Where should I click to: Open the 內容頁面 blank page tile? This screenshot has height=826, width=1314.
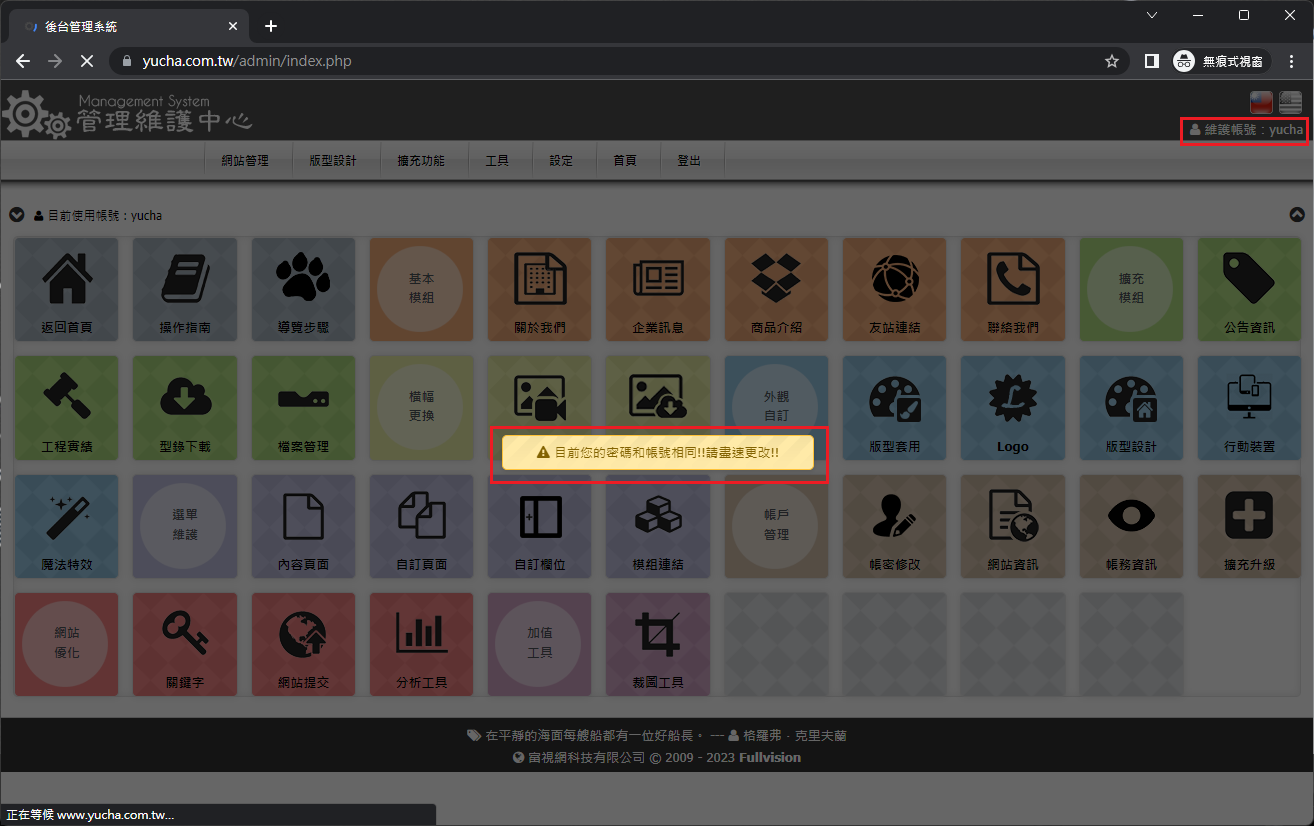[x=303, y=526]
